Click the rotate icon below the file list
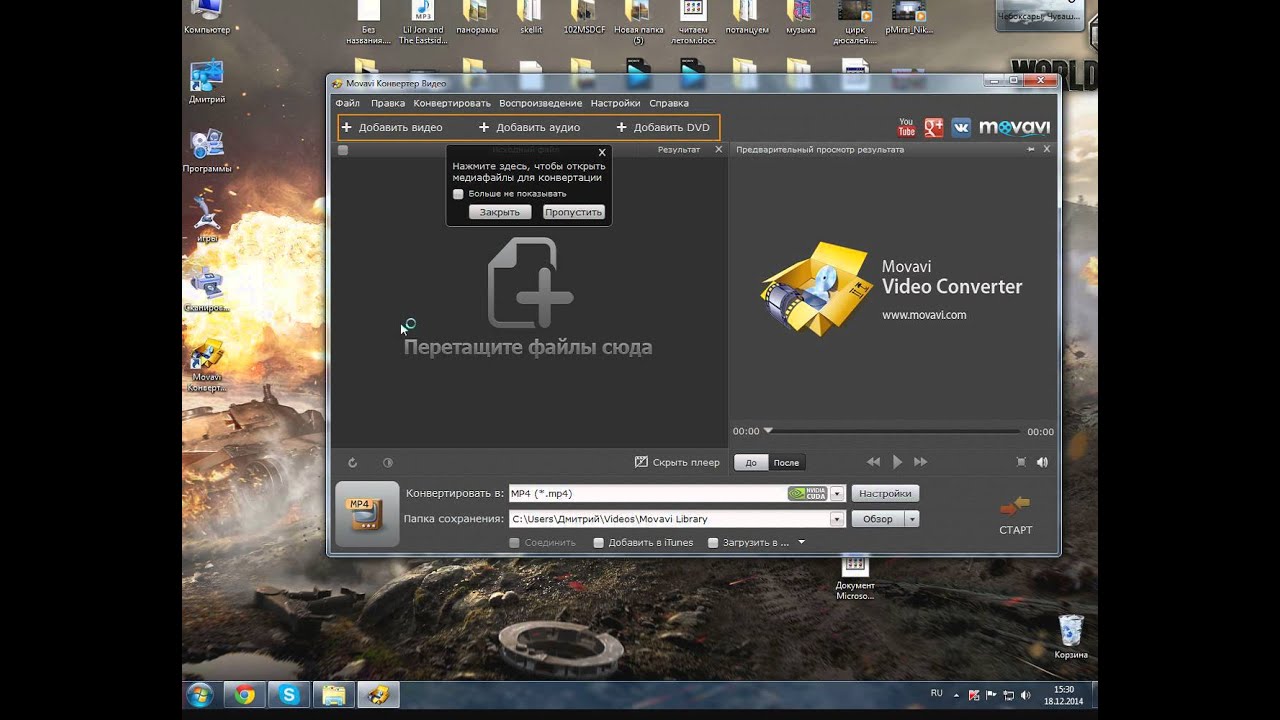Viewport: 1280px width, 720px height. pos(352,462)
